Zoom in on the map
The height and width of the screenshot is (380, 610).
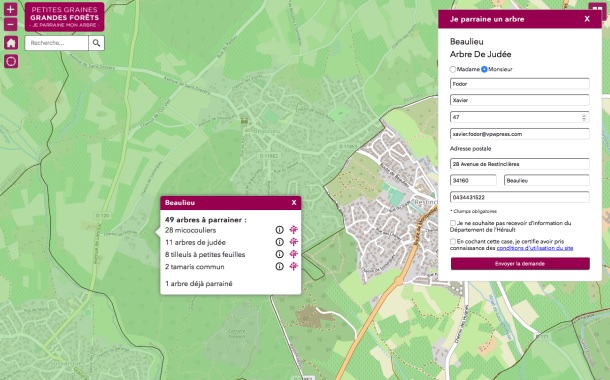[x=11, y=9]
